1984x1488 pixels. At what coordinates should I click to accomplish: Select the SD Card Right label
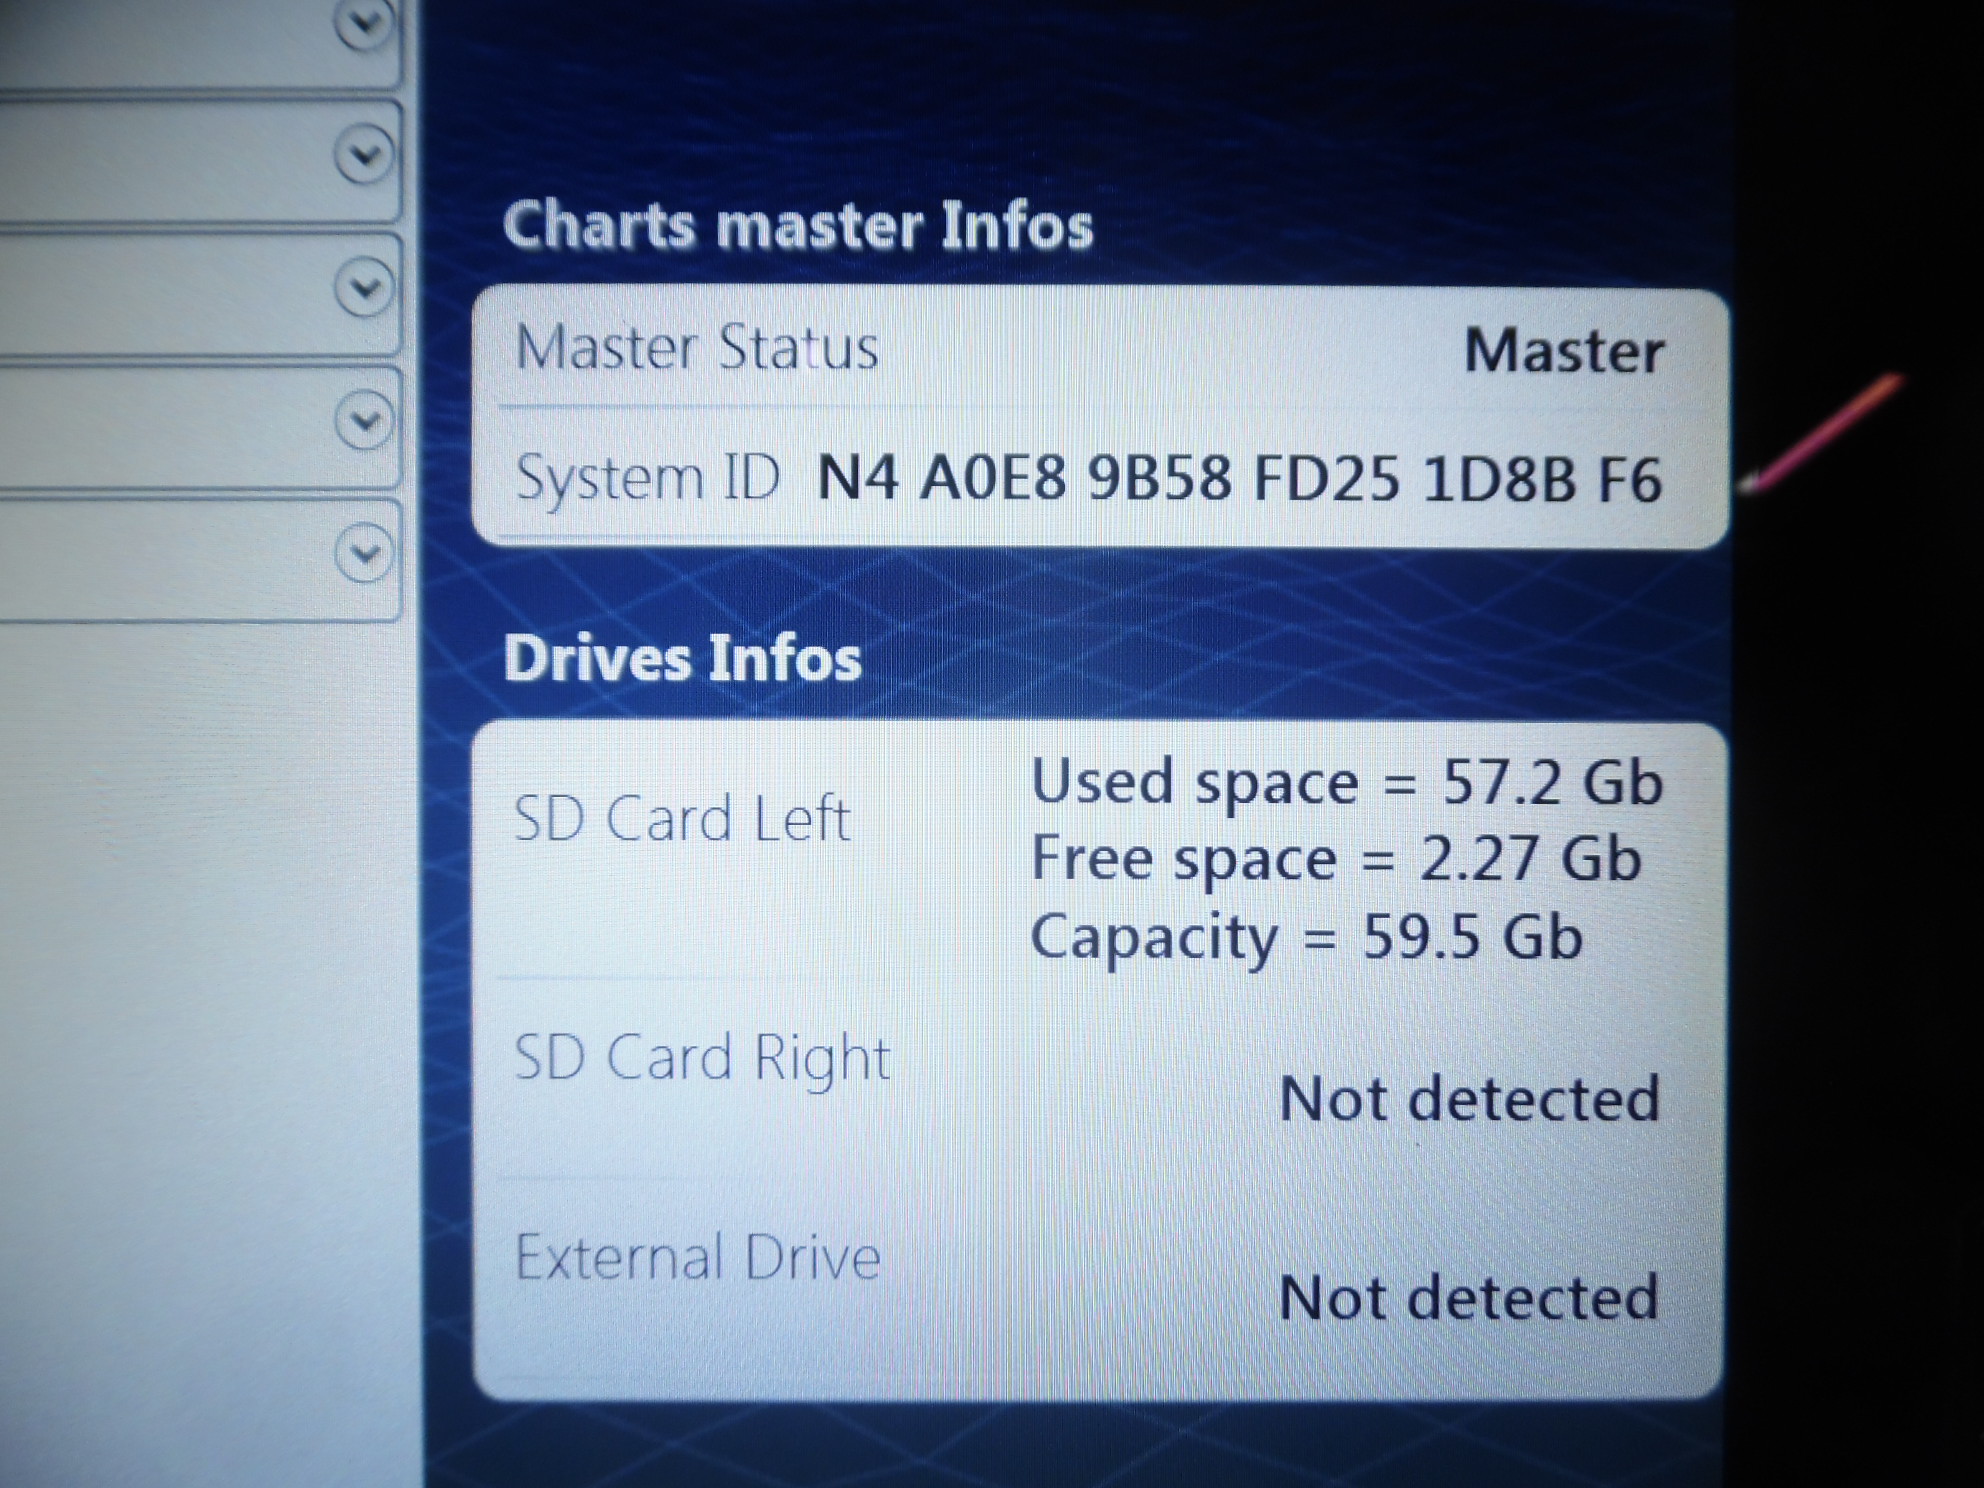click(701, 1058)
